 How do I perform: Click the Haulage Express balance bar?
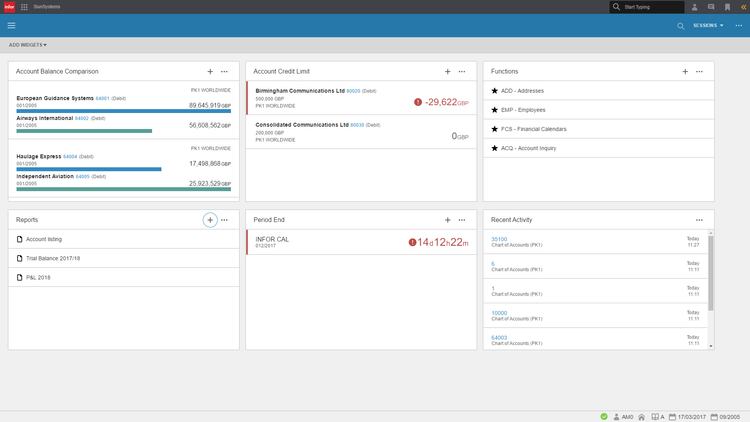click(x=89, y=169)
